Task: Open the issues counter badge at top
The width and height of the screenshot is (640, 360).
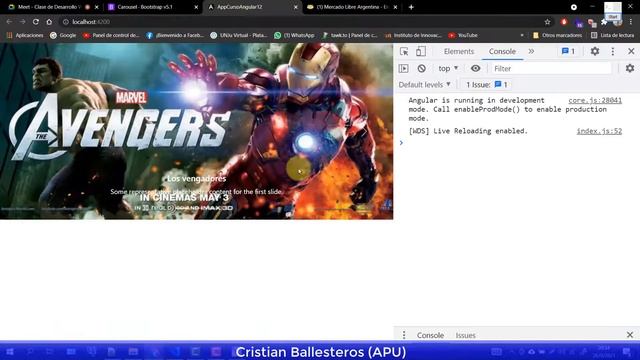Action: (568, 51)
